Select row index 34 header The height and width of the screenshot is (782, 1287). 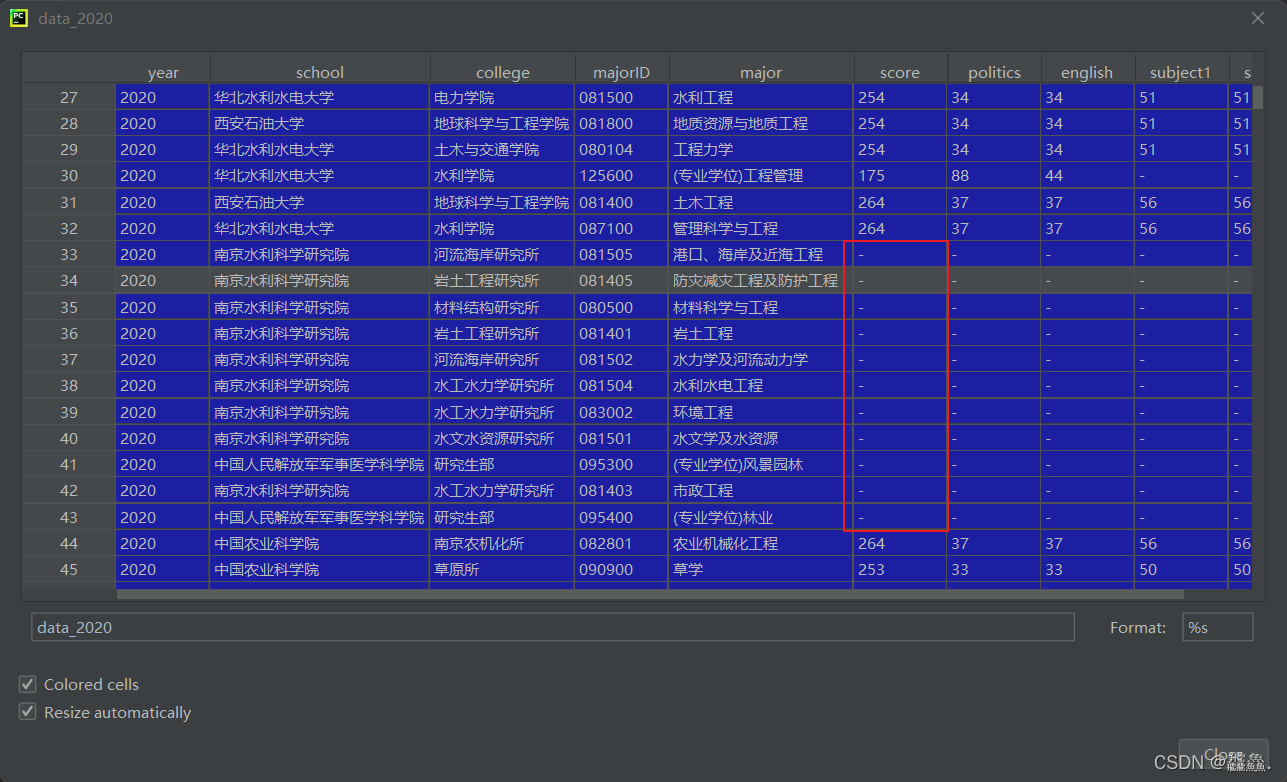[69, 281]
